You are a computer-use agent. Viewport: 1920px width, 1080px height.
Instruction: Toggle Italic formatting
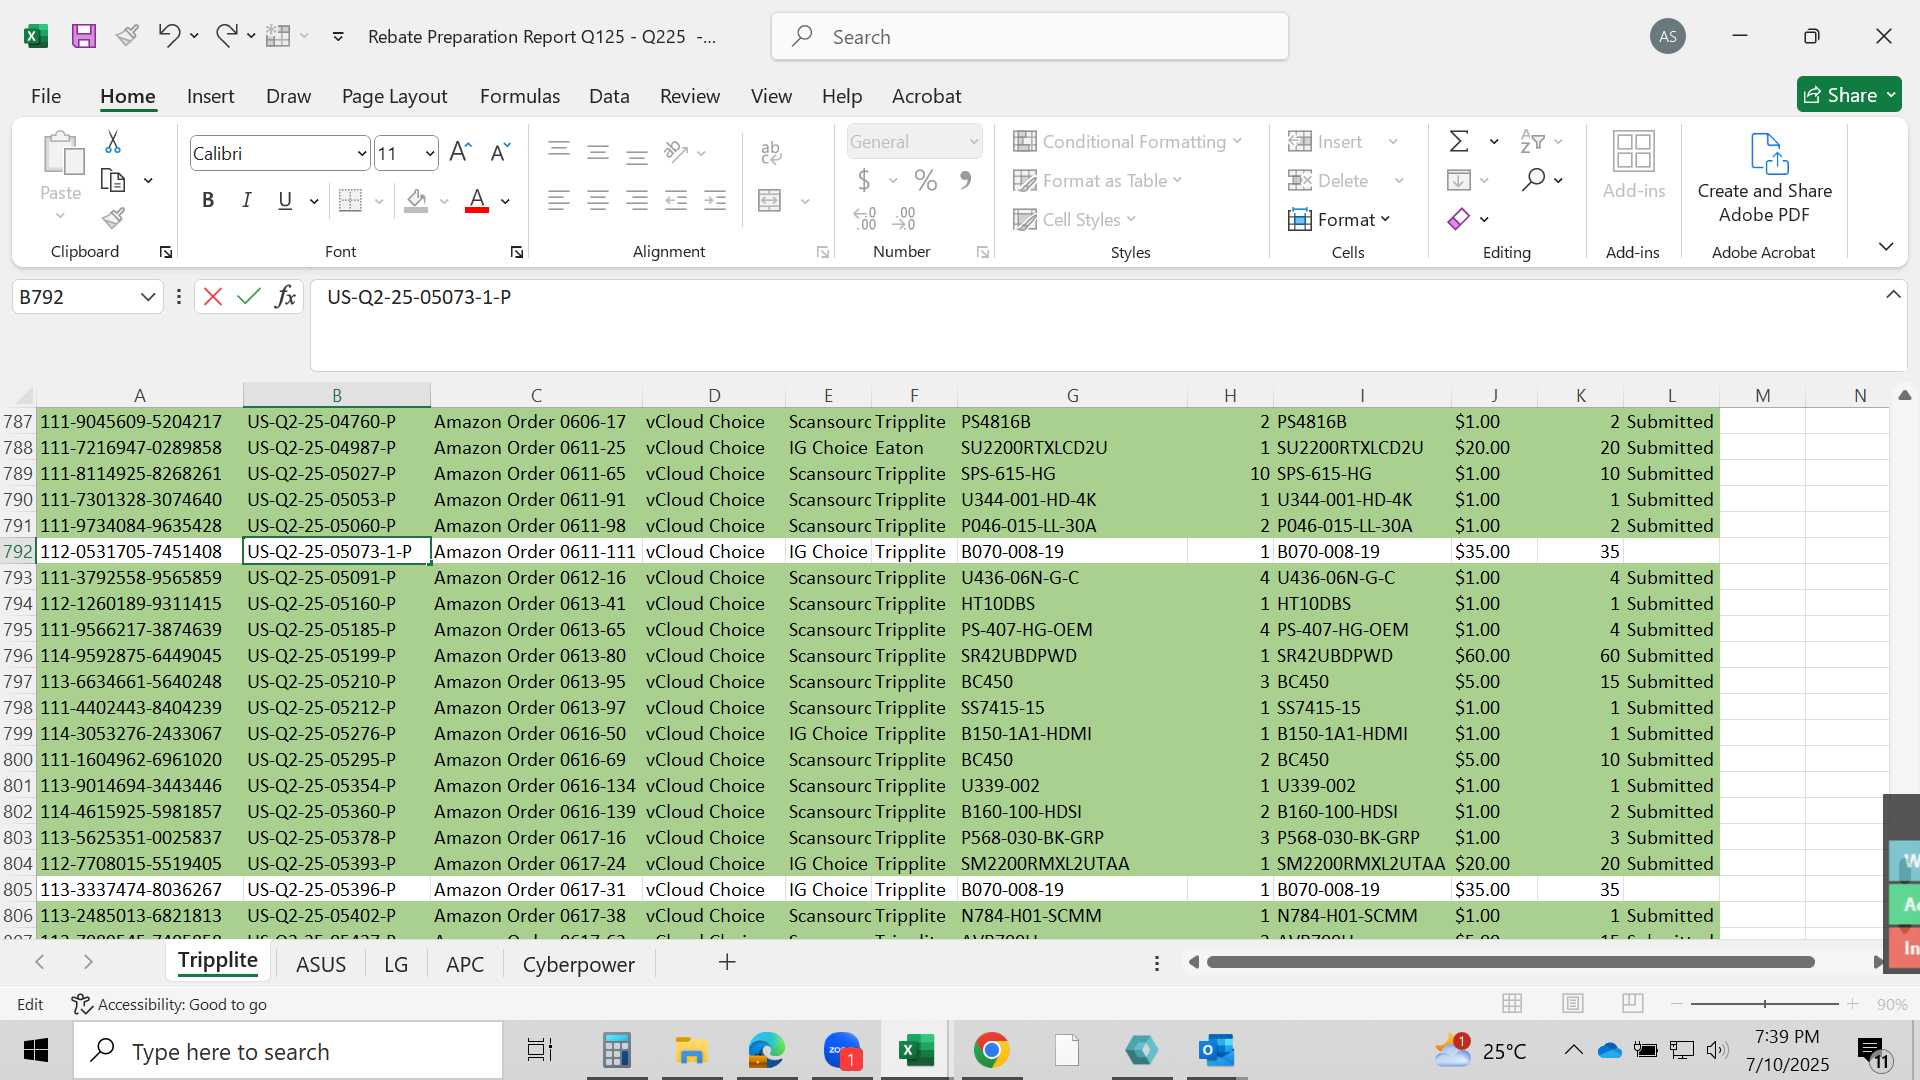tap(246, 200)
